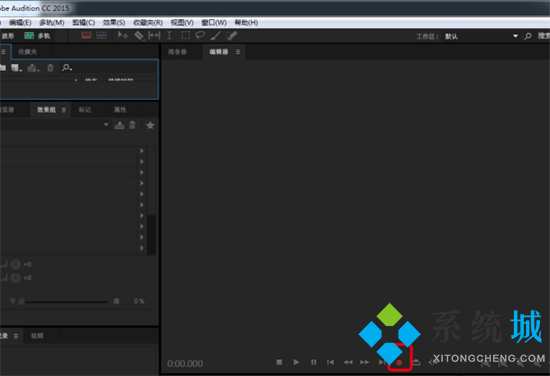
Task: Expand the first effect slot arrow
Action: click(142, 151)
